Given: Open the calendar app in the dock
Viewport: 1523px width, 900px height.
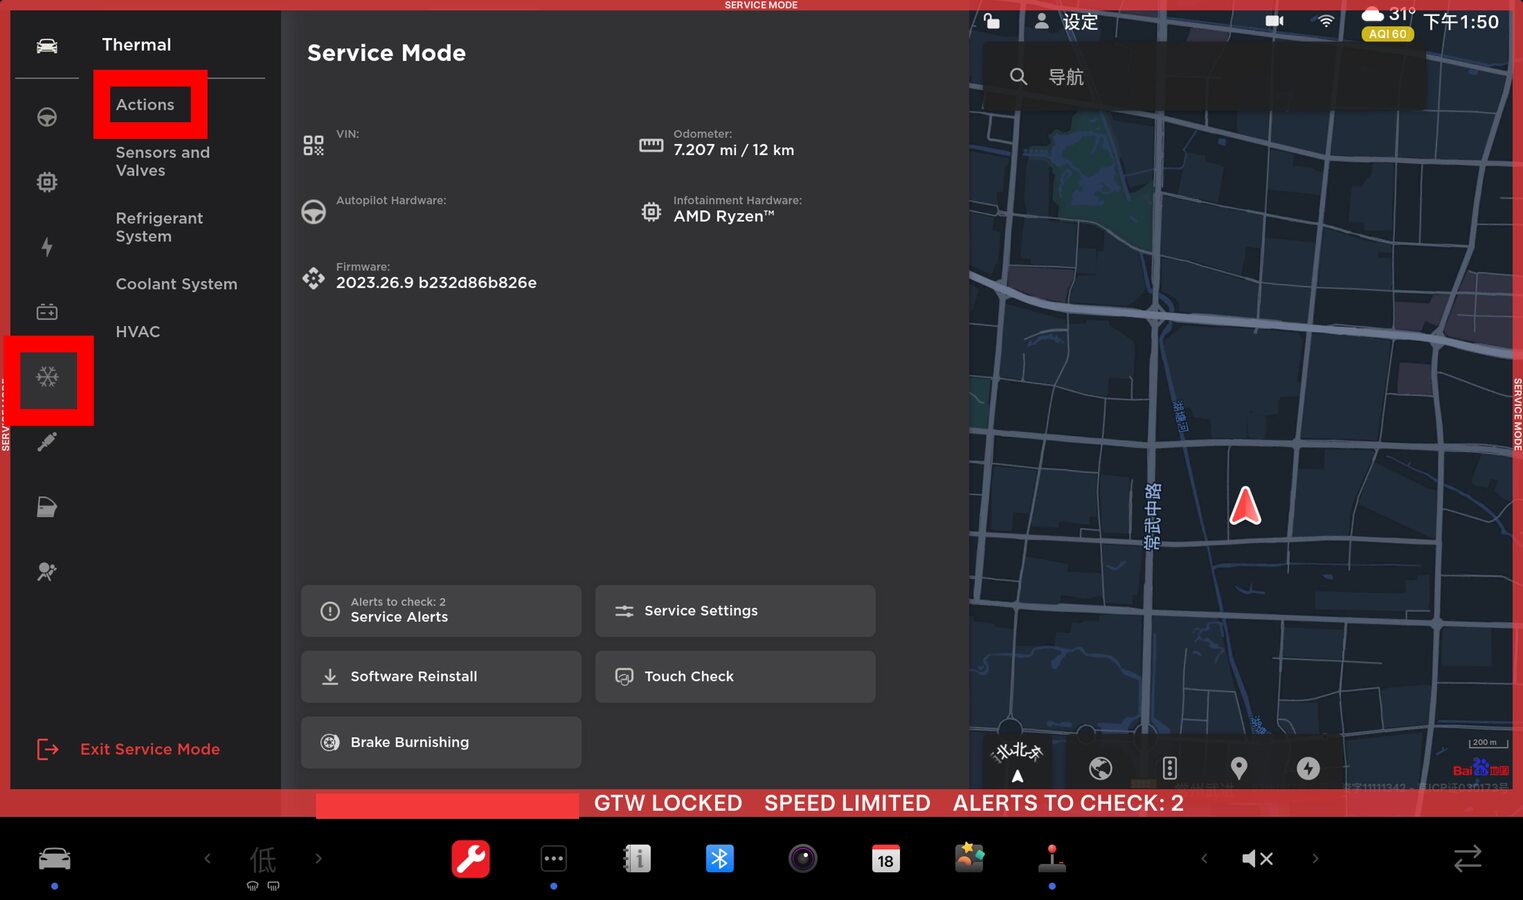Looking at the screenshot, I should (885, 858).
